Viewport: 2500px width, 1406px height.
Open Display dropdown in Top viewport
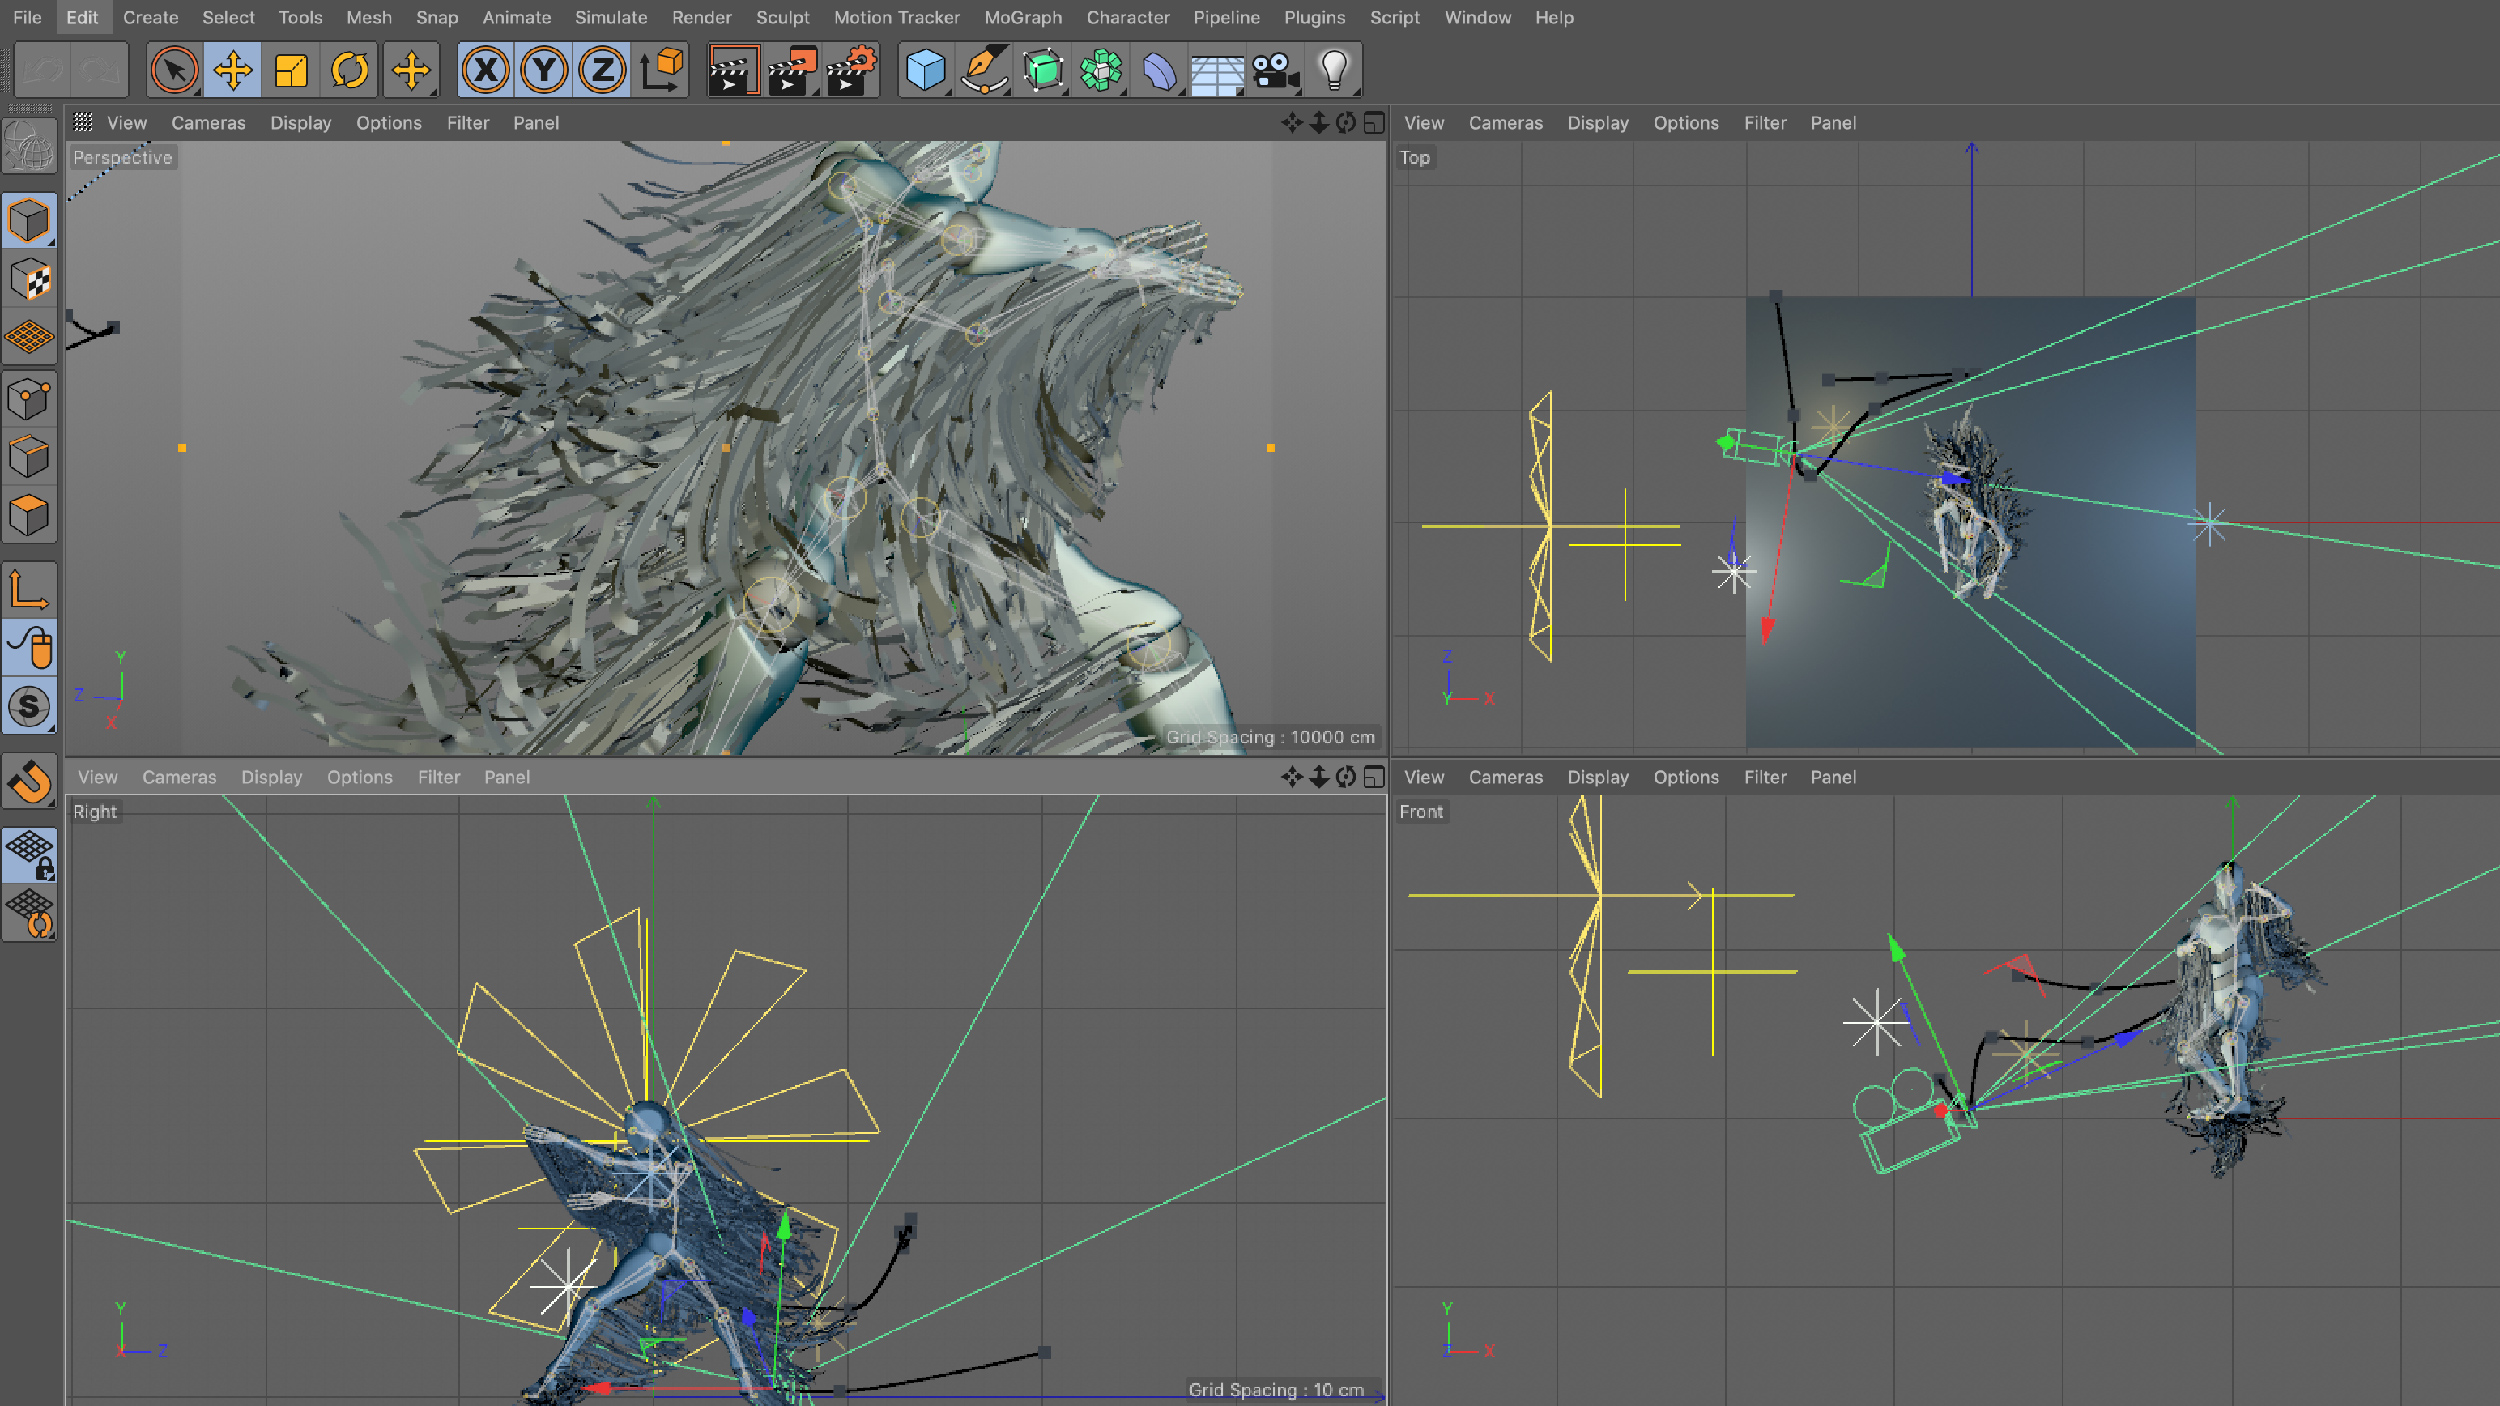(1597, 123)
